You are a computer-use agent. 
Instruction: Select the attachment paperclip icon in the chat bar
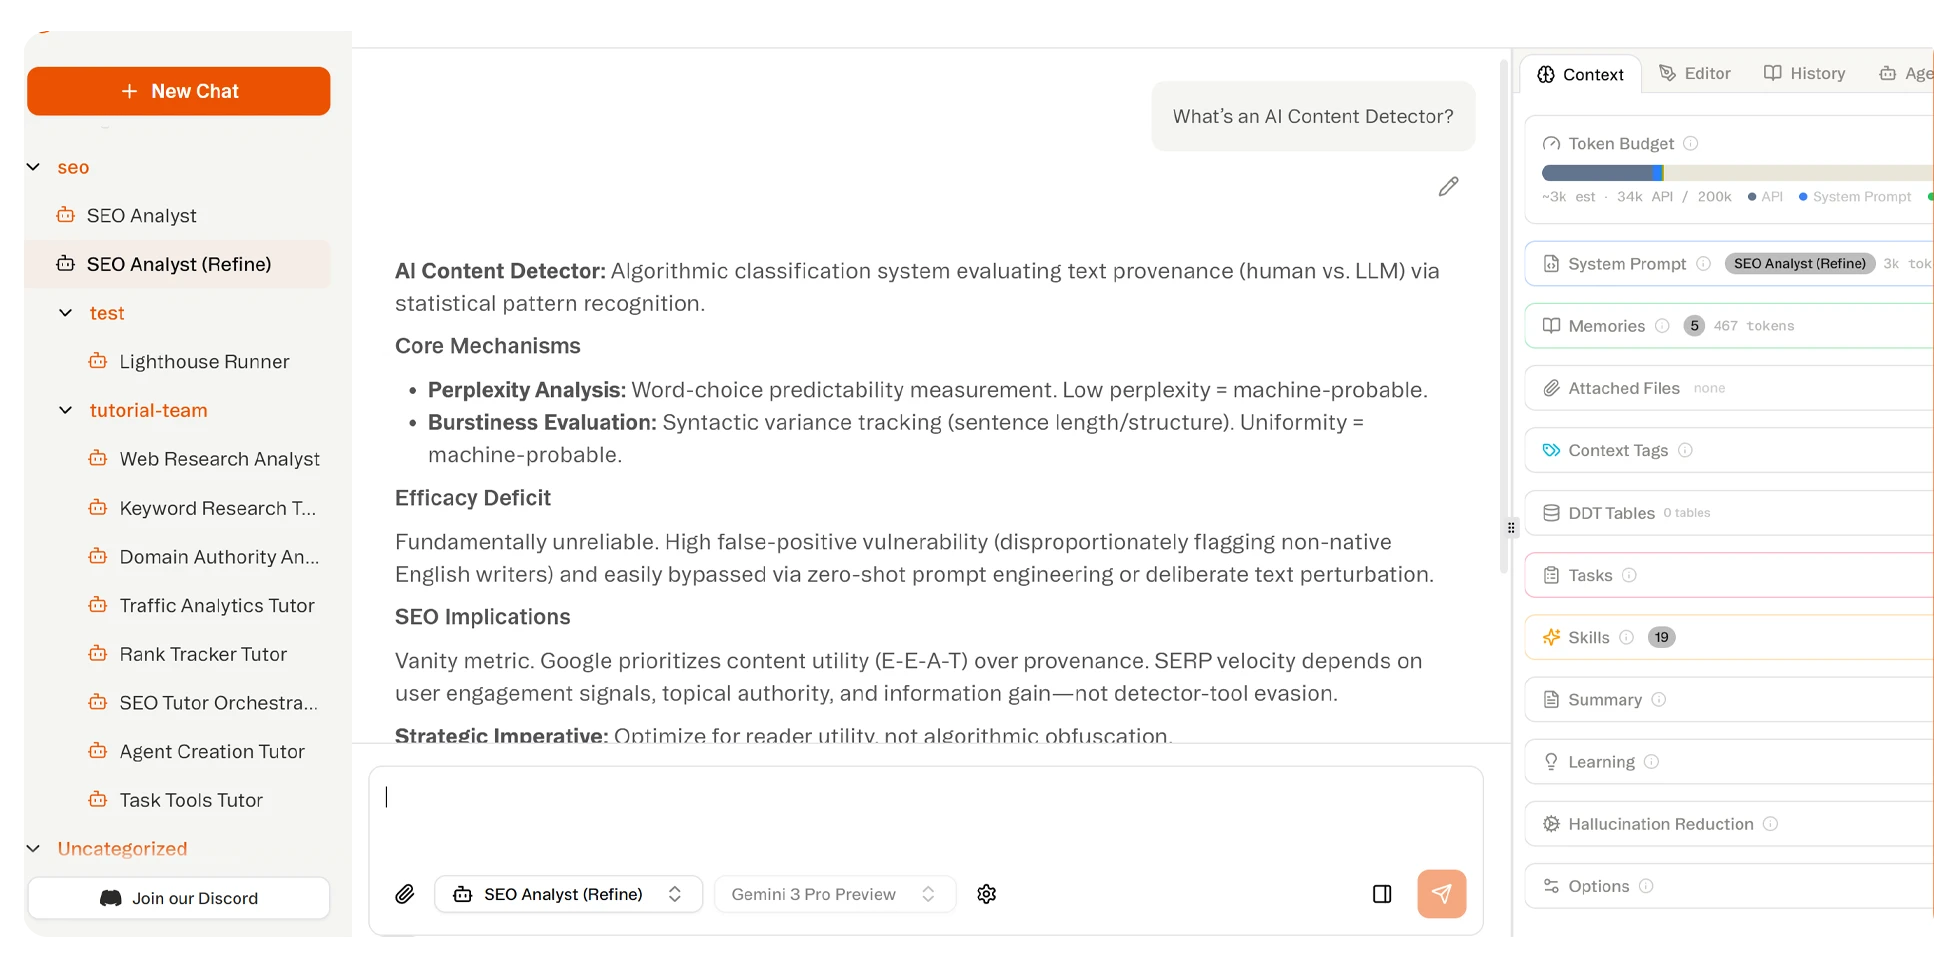[405, 894]
